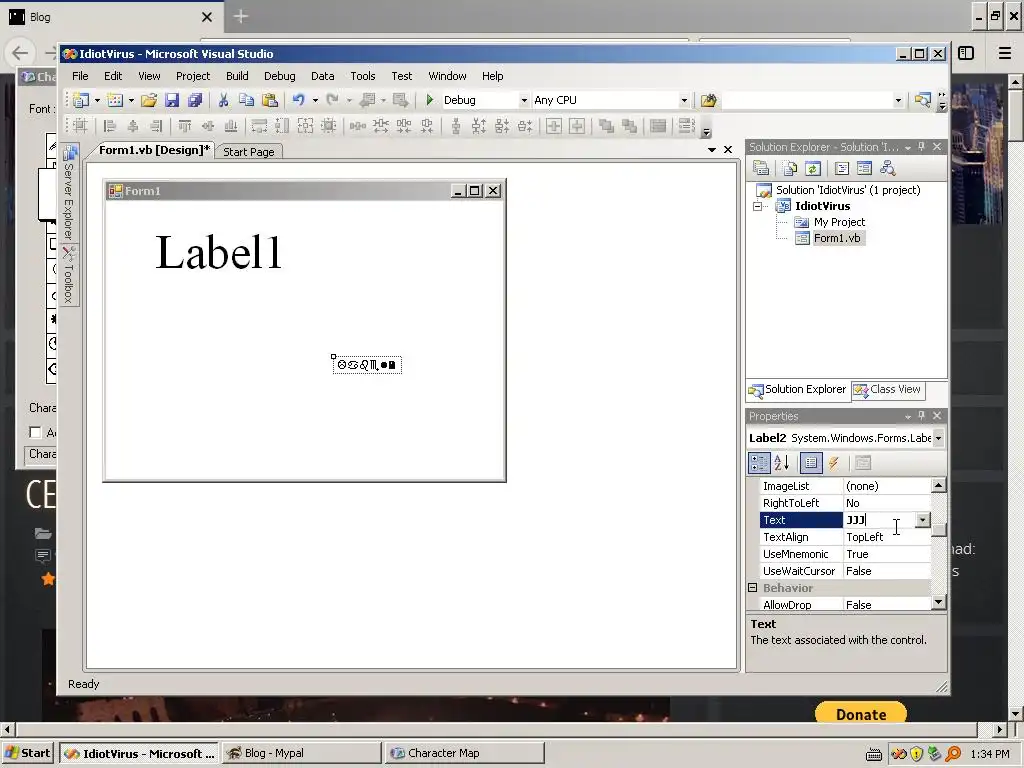
Task: Show properties alphabetically with A-Z icon
Action: 782,463
